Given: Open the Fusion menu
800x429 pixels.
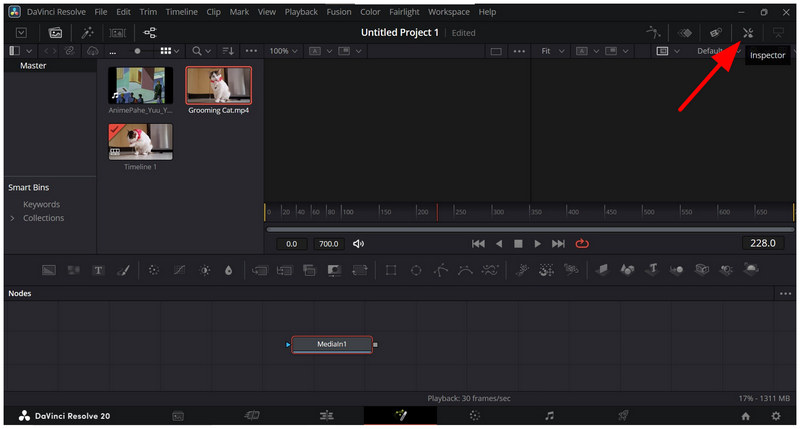Looking at the screenshot, I should click(x=339, y=12).
